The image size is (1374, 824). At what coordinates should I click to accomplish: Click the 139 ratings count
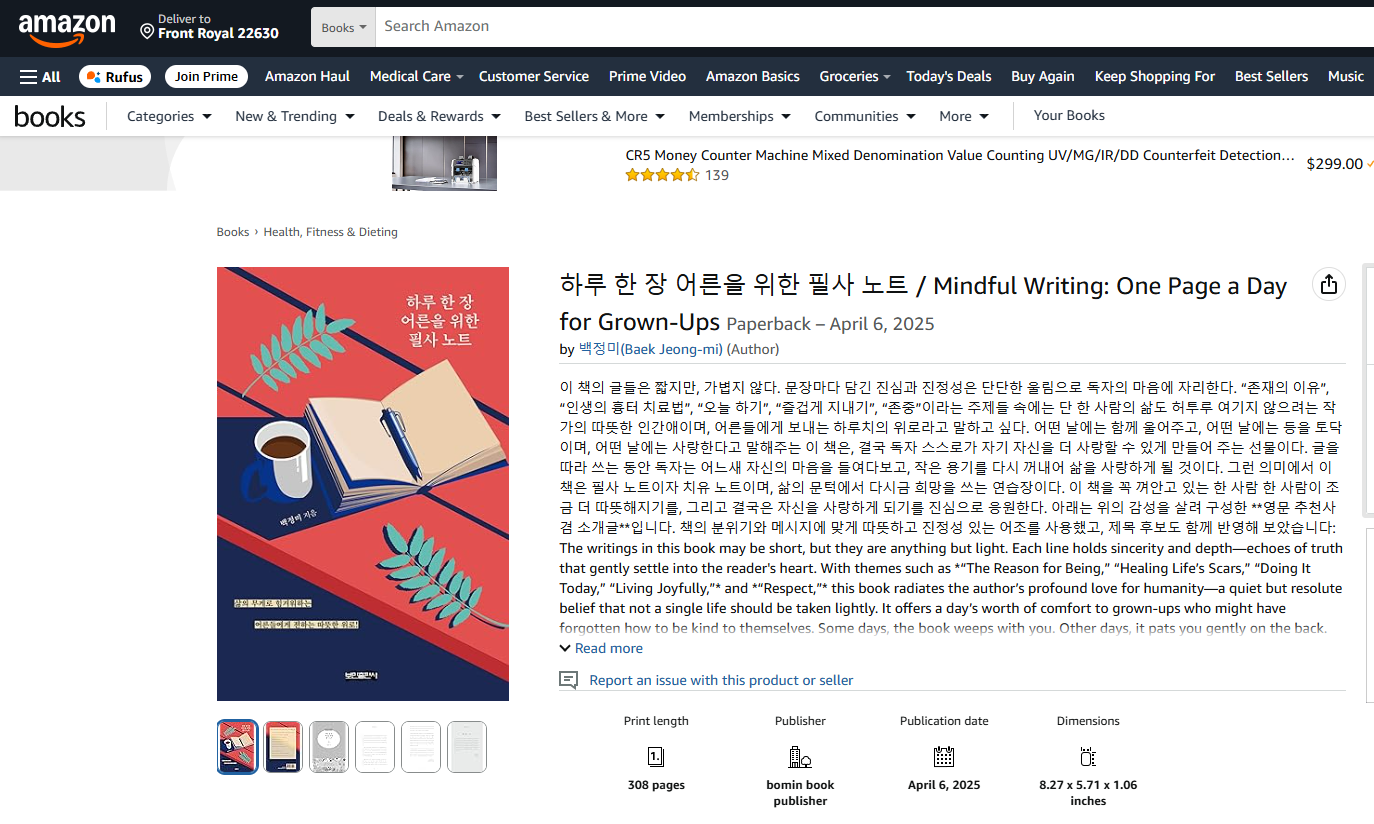click(x=717, y=175)
